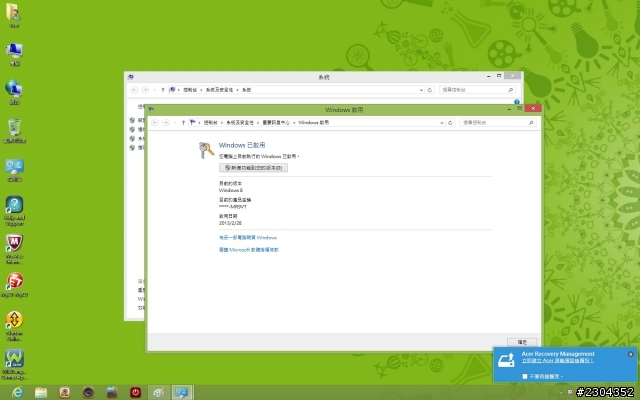Click back arrow in System window
This screenshot has height=400, width=640.
134,90
